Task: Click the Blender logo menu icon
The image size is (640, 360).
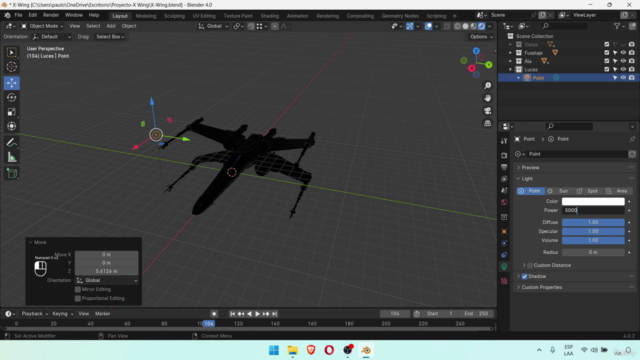Action: point(7,15)
